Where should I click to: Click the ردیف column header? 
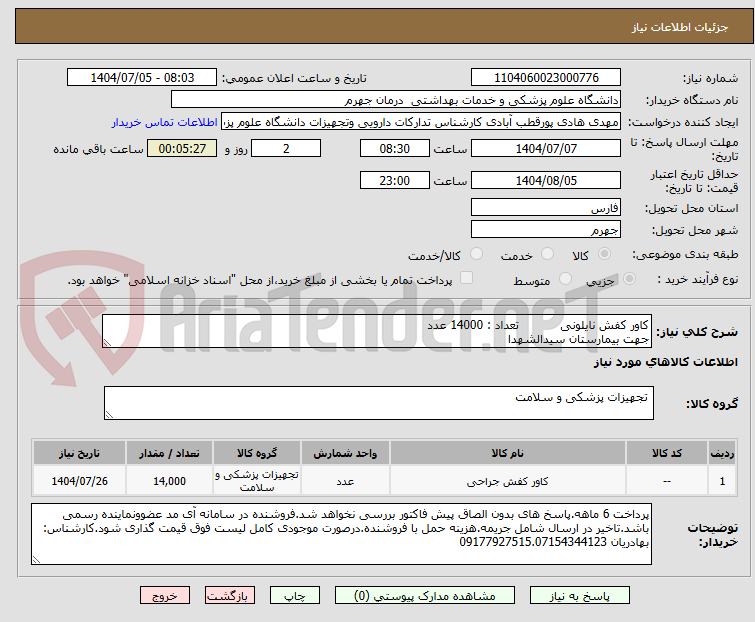722,453
